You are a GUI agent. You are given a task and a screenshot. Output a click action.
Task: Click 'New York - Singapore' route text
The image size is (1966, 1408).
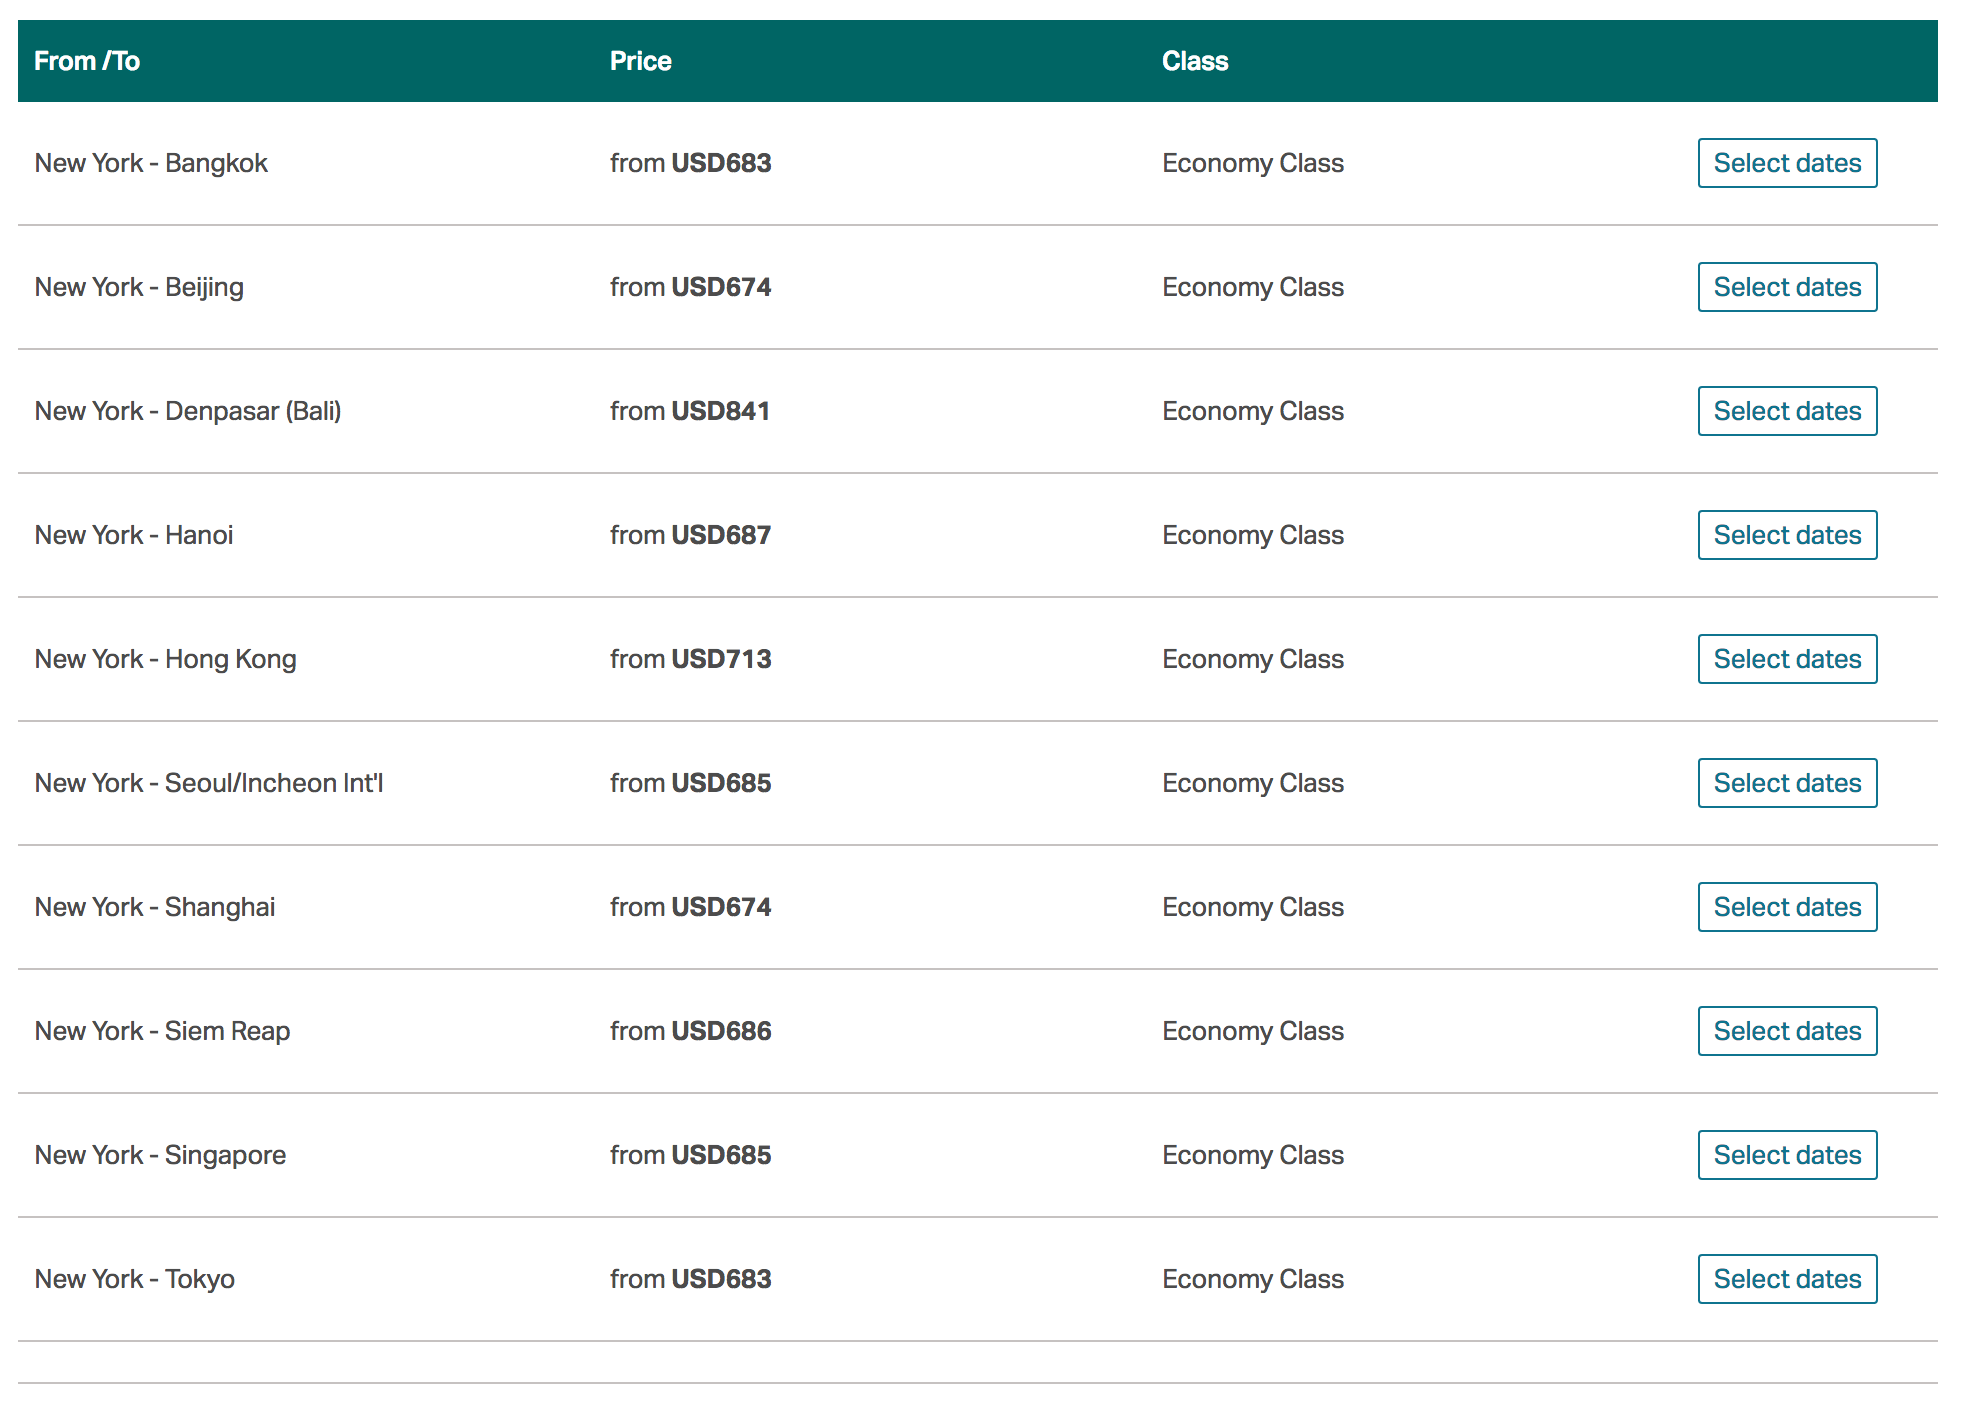pos(160,1155)
